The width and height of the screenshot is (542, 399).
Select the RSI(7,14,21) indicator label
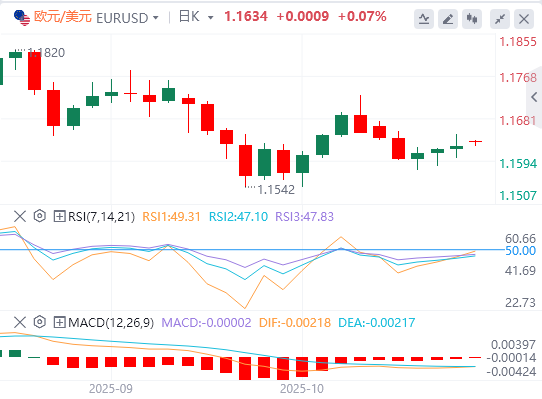pos(101,216)
